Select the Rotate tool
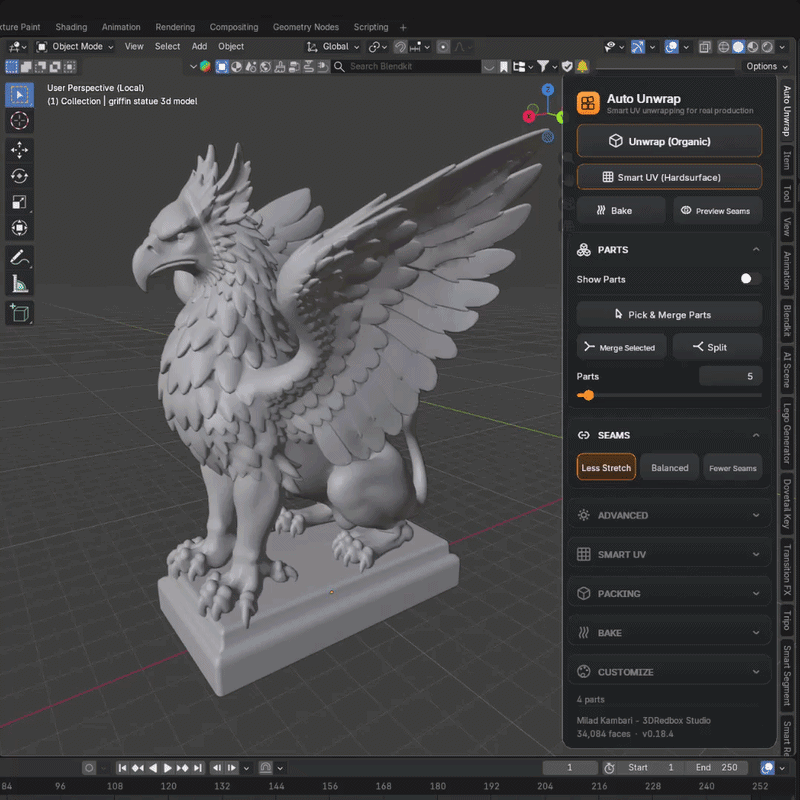This screenshot has height=800, width=800. click(x=19, y=176)
